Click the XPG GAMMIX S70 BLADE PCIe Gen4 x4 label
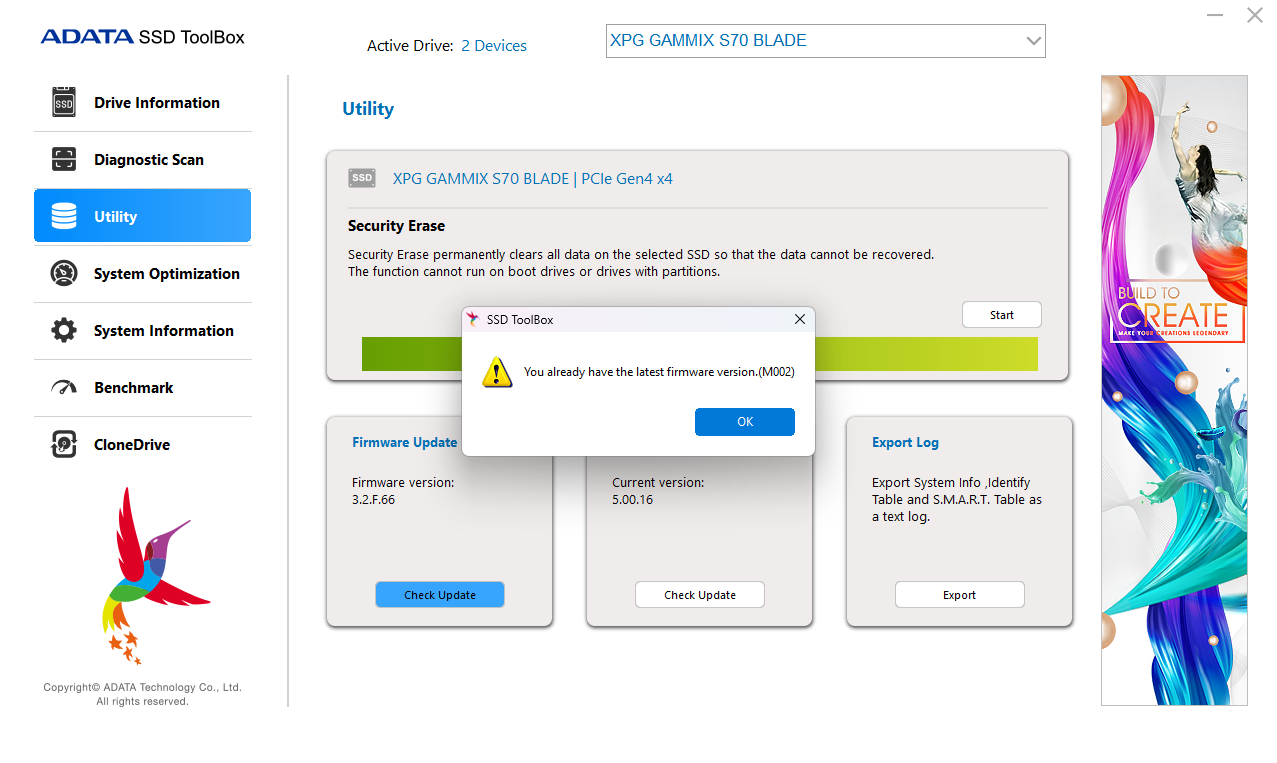The width and height of the screenshot is (1277, 763). (533, 179)
